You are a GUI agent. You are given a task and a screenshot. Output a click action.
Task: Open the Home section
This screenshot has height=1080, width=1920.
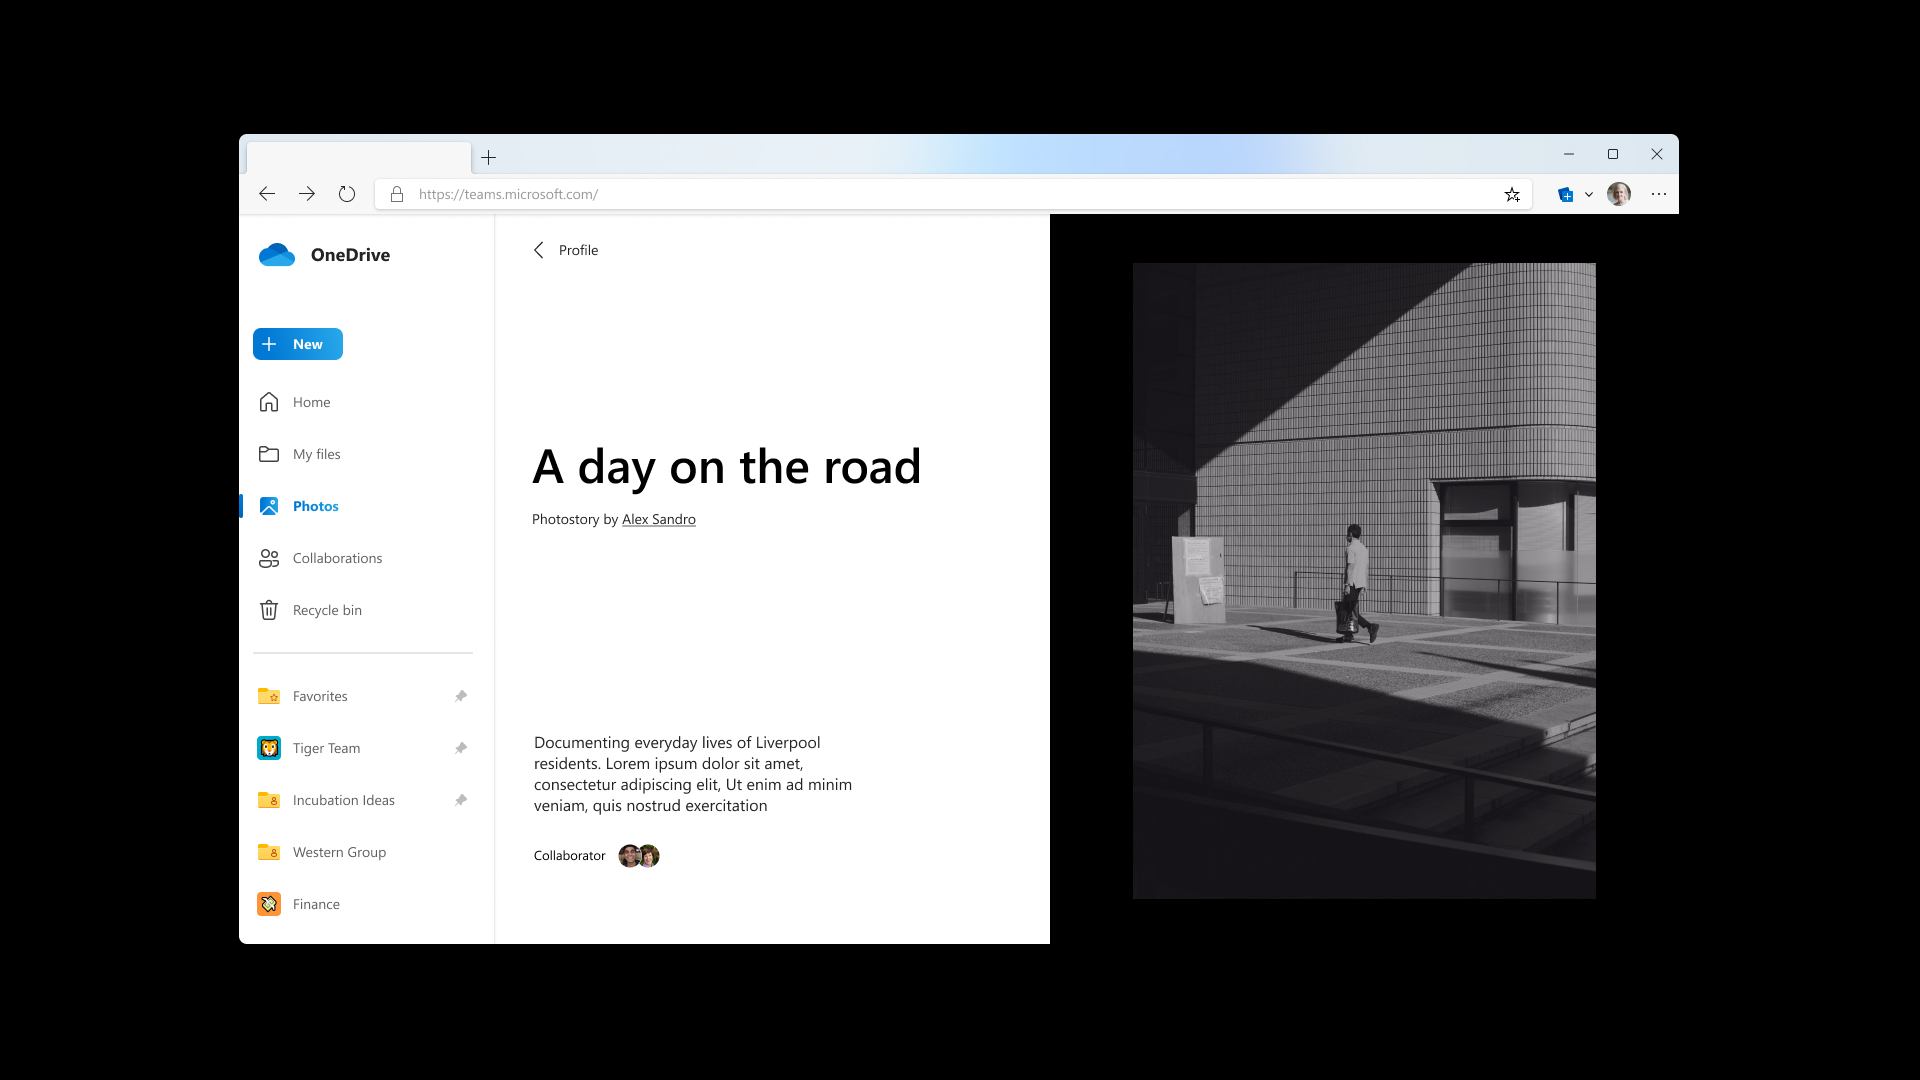[311, 402]
